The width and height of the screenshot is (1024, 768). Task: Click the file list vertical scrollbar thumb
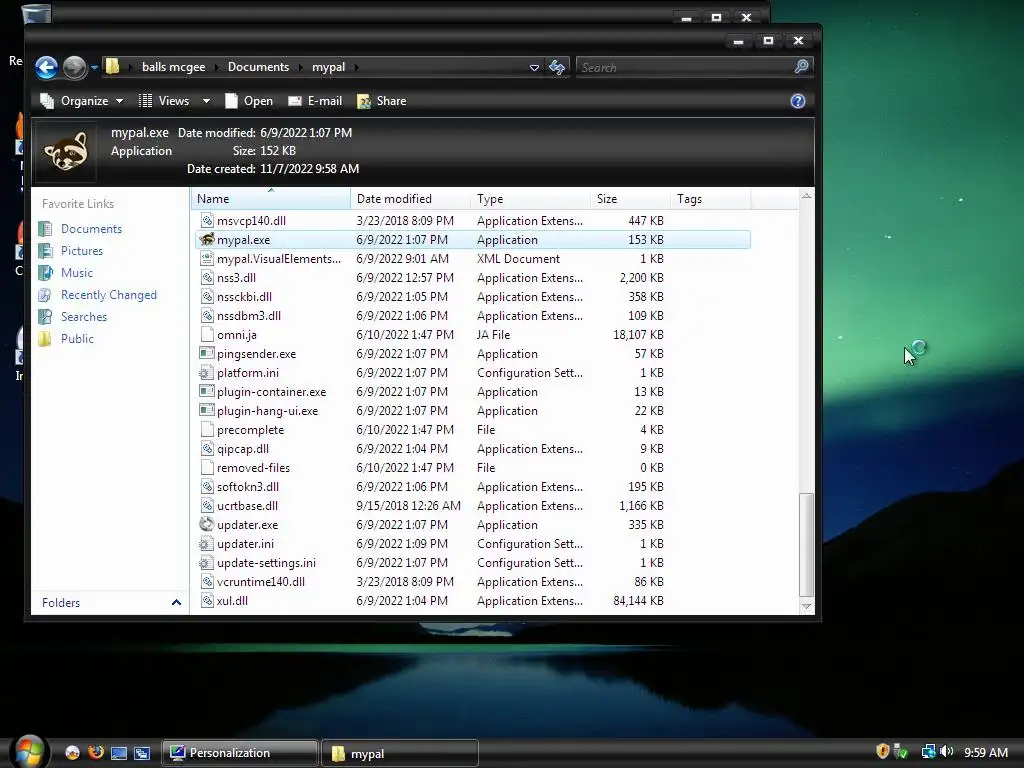[807, 545]
